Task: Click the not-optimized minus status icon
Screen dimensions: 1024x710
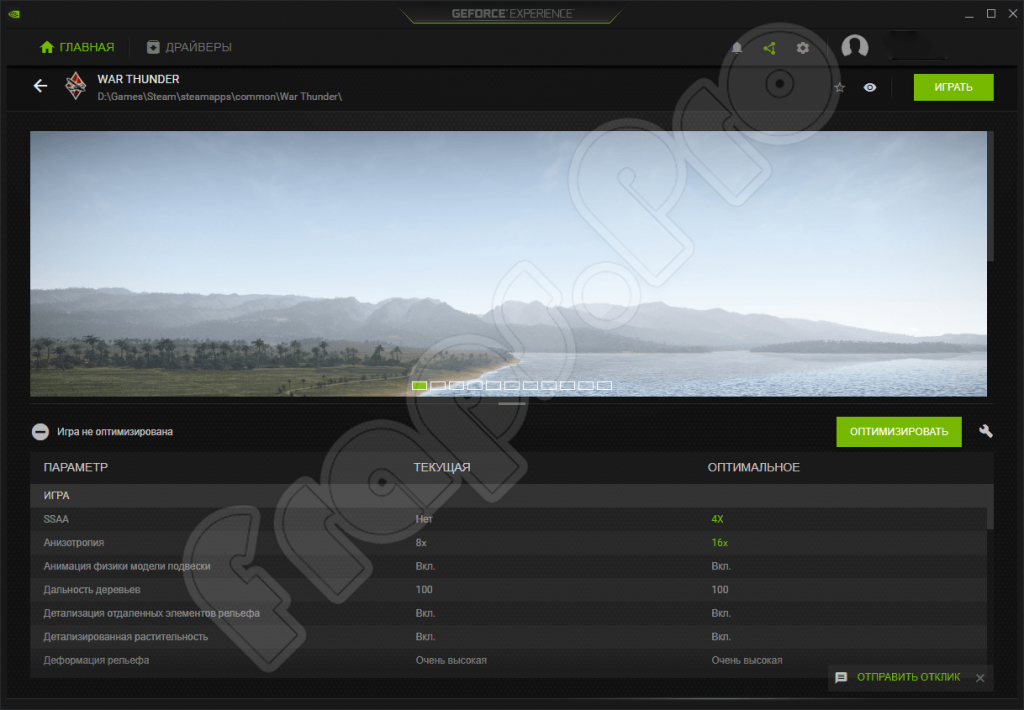Action: coord(40,432)
